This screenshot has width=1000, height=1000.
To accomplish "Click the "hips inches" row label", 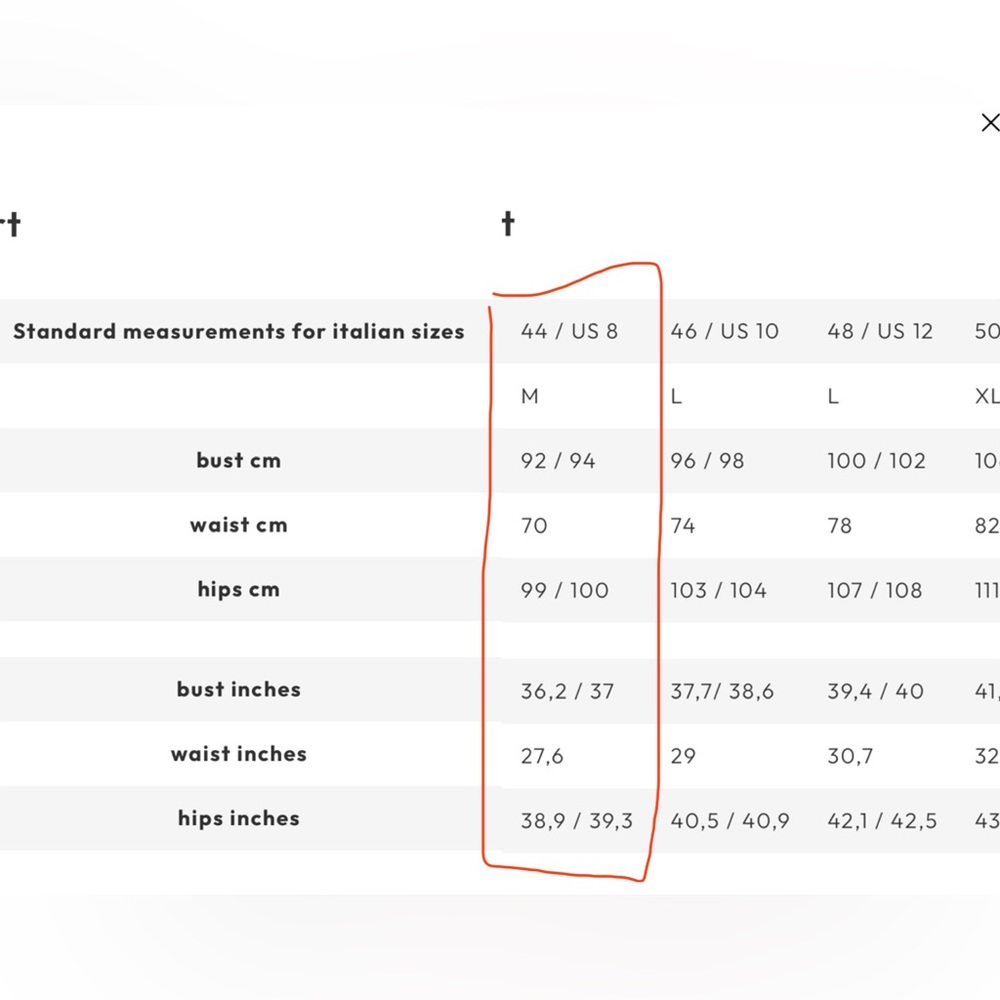I will pos(239,819).
